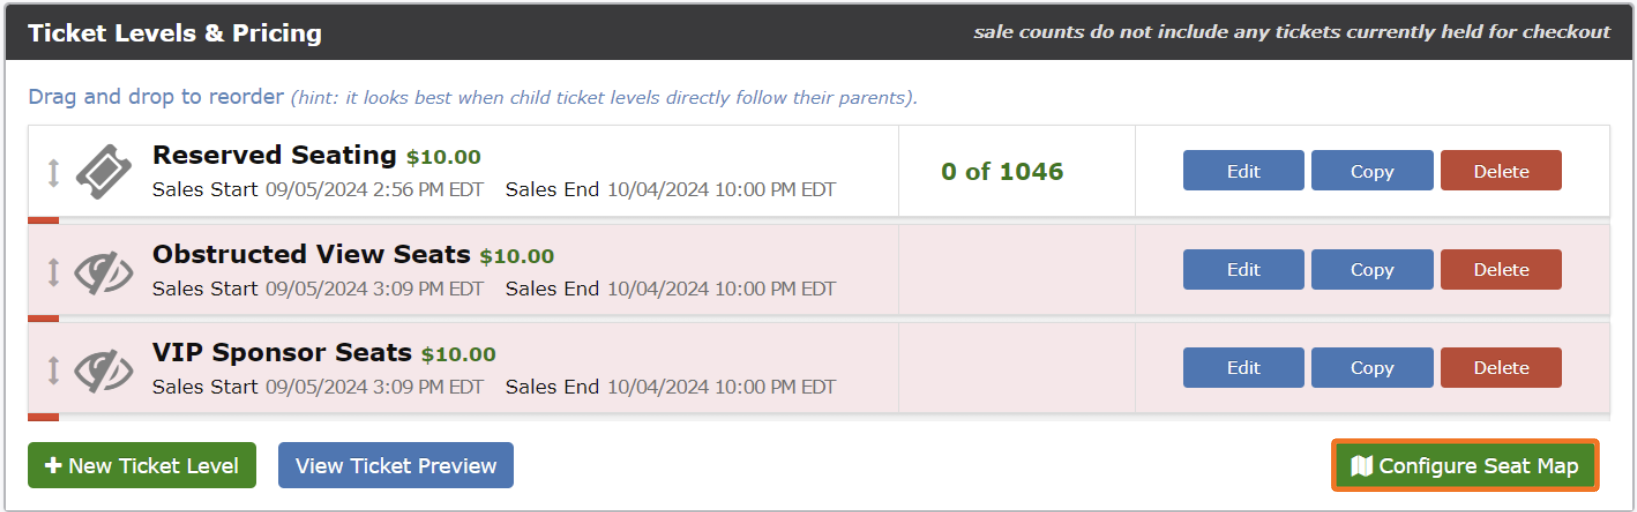Screen dimensions: 1637x512
Task: Click the map icon on Configure Seat Map
Action: coord(1361,466)
